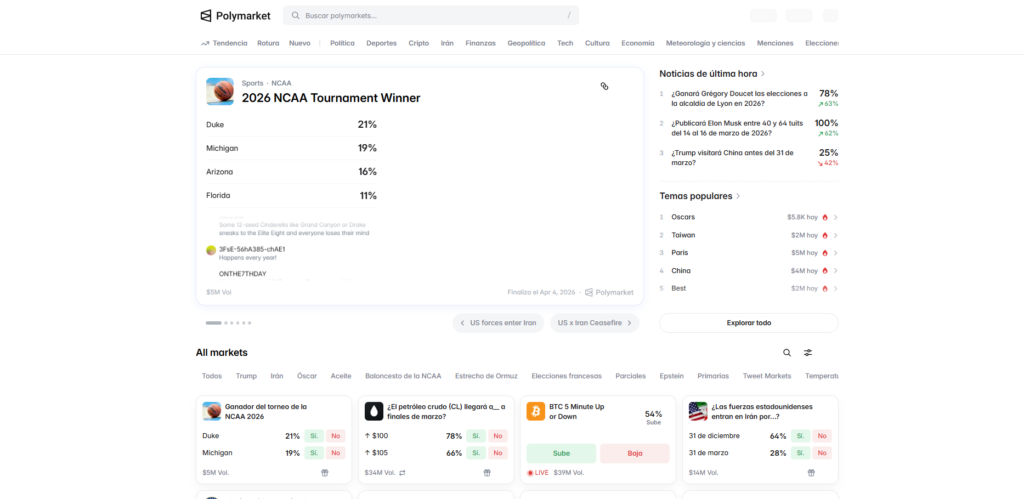Viewport: 1024px width, 499px height.
Task: Go to next market US x Iran Ceasefire
Action: [594, 323]
